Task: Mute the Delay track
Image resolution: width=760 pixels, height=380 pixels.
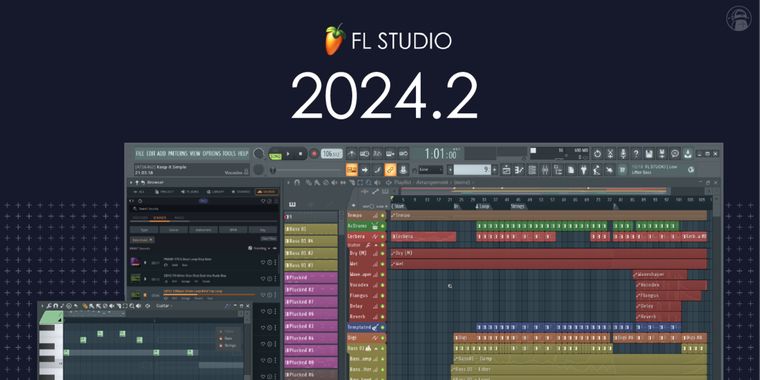Action: (x=382, y=306)
